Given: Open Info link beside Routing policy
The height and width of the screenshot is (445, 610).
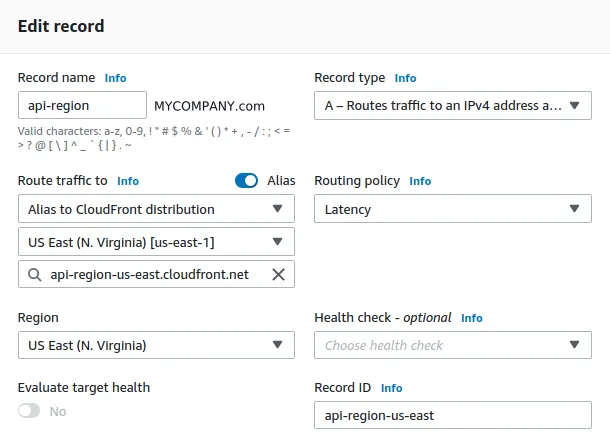Looking at the screenshot, I should (420, 182).
